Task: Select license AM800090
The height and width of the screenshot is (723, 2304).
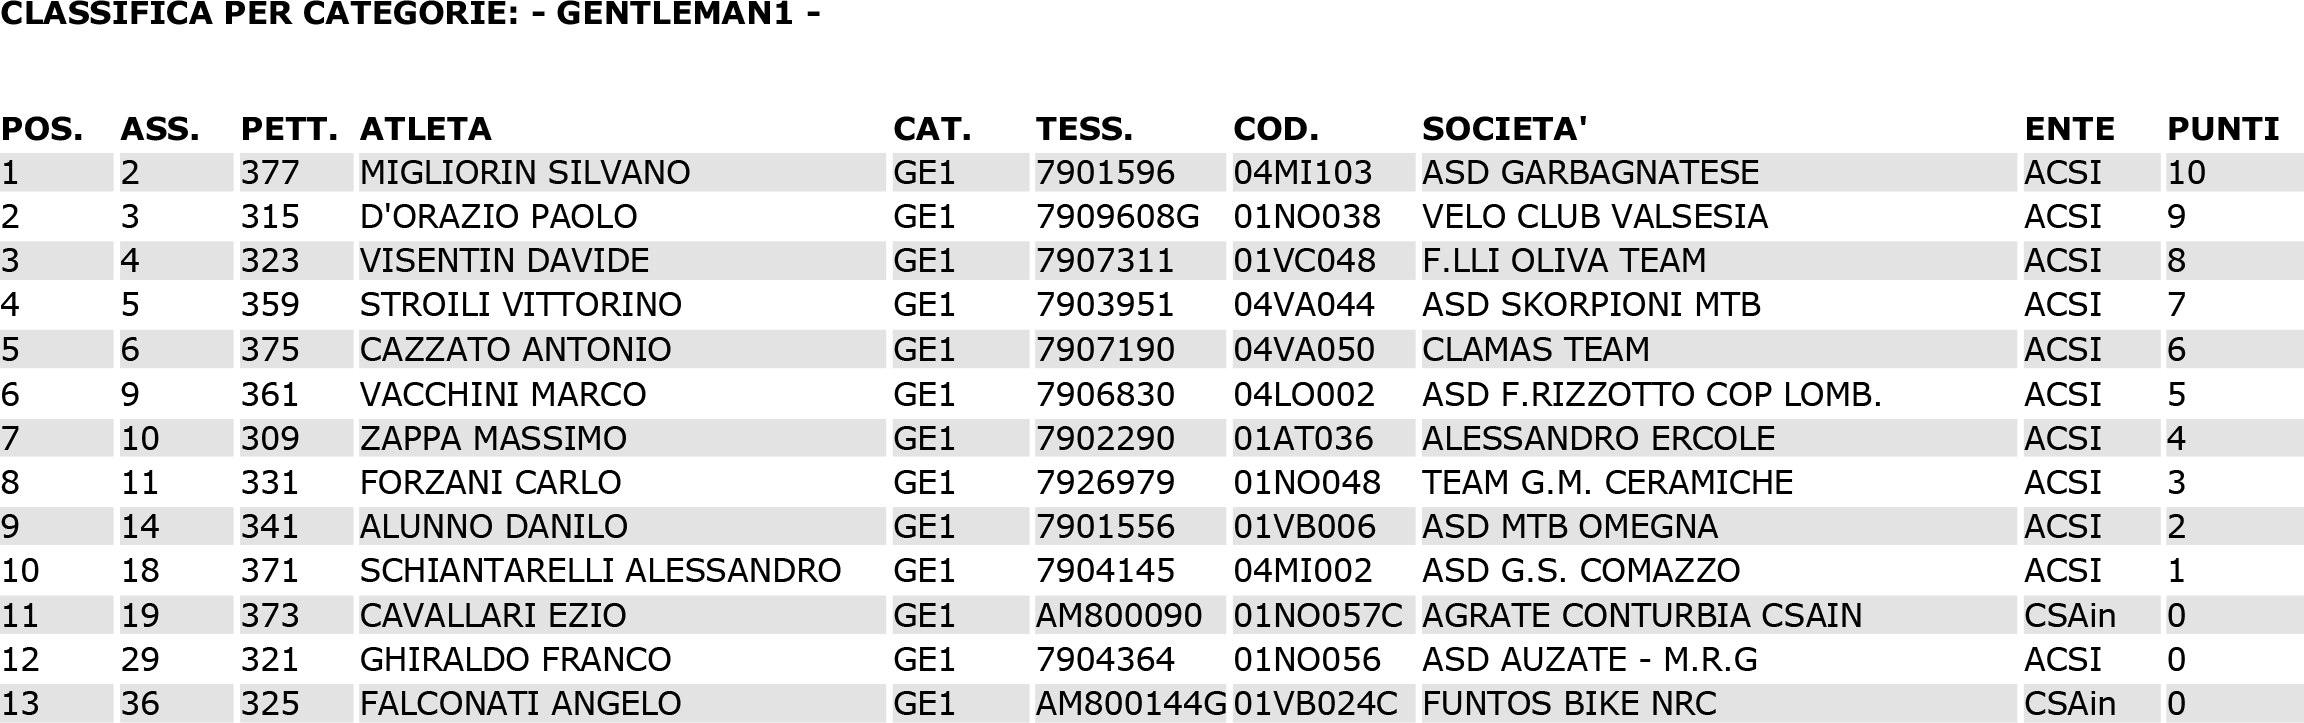Action: coord(1119,615)
